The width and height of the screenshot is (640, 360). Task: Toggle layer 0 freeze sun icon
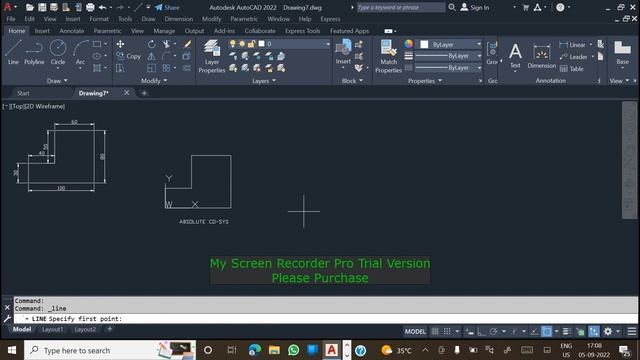[242, 44]
